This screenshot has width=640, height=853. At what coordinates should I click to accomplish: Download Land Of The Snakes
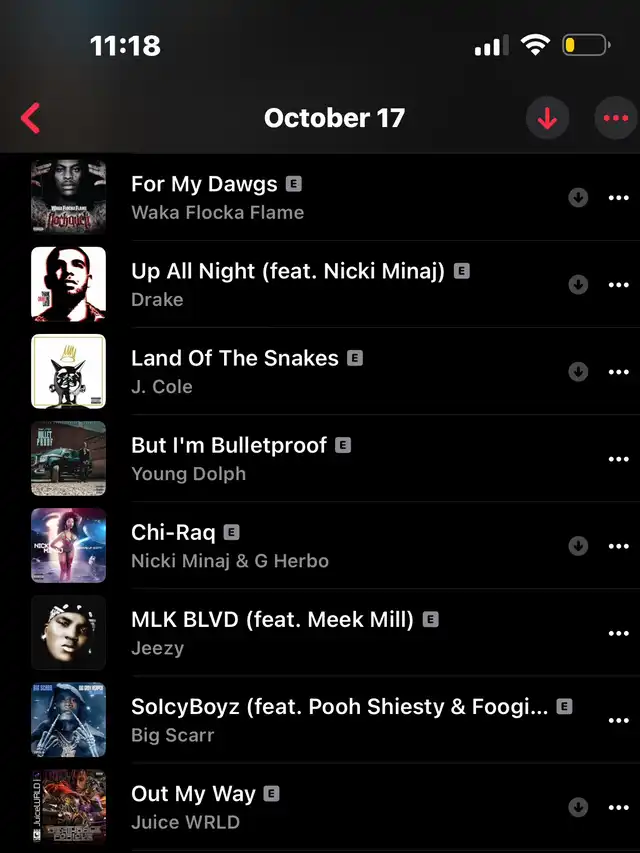coord(578,372)
